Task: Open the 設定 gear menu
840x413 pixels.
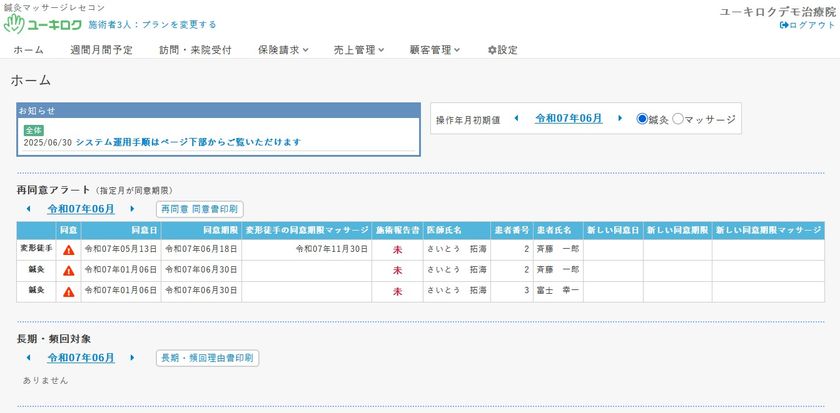Action: coord(502,50)
